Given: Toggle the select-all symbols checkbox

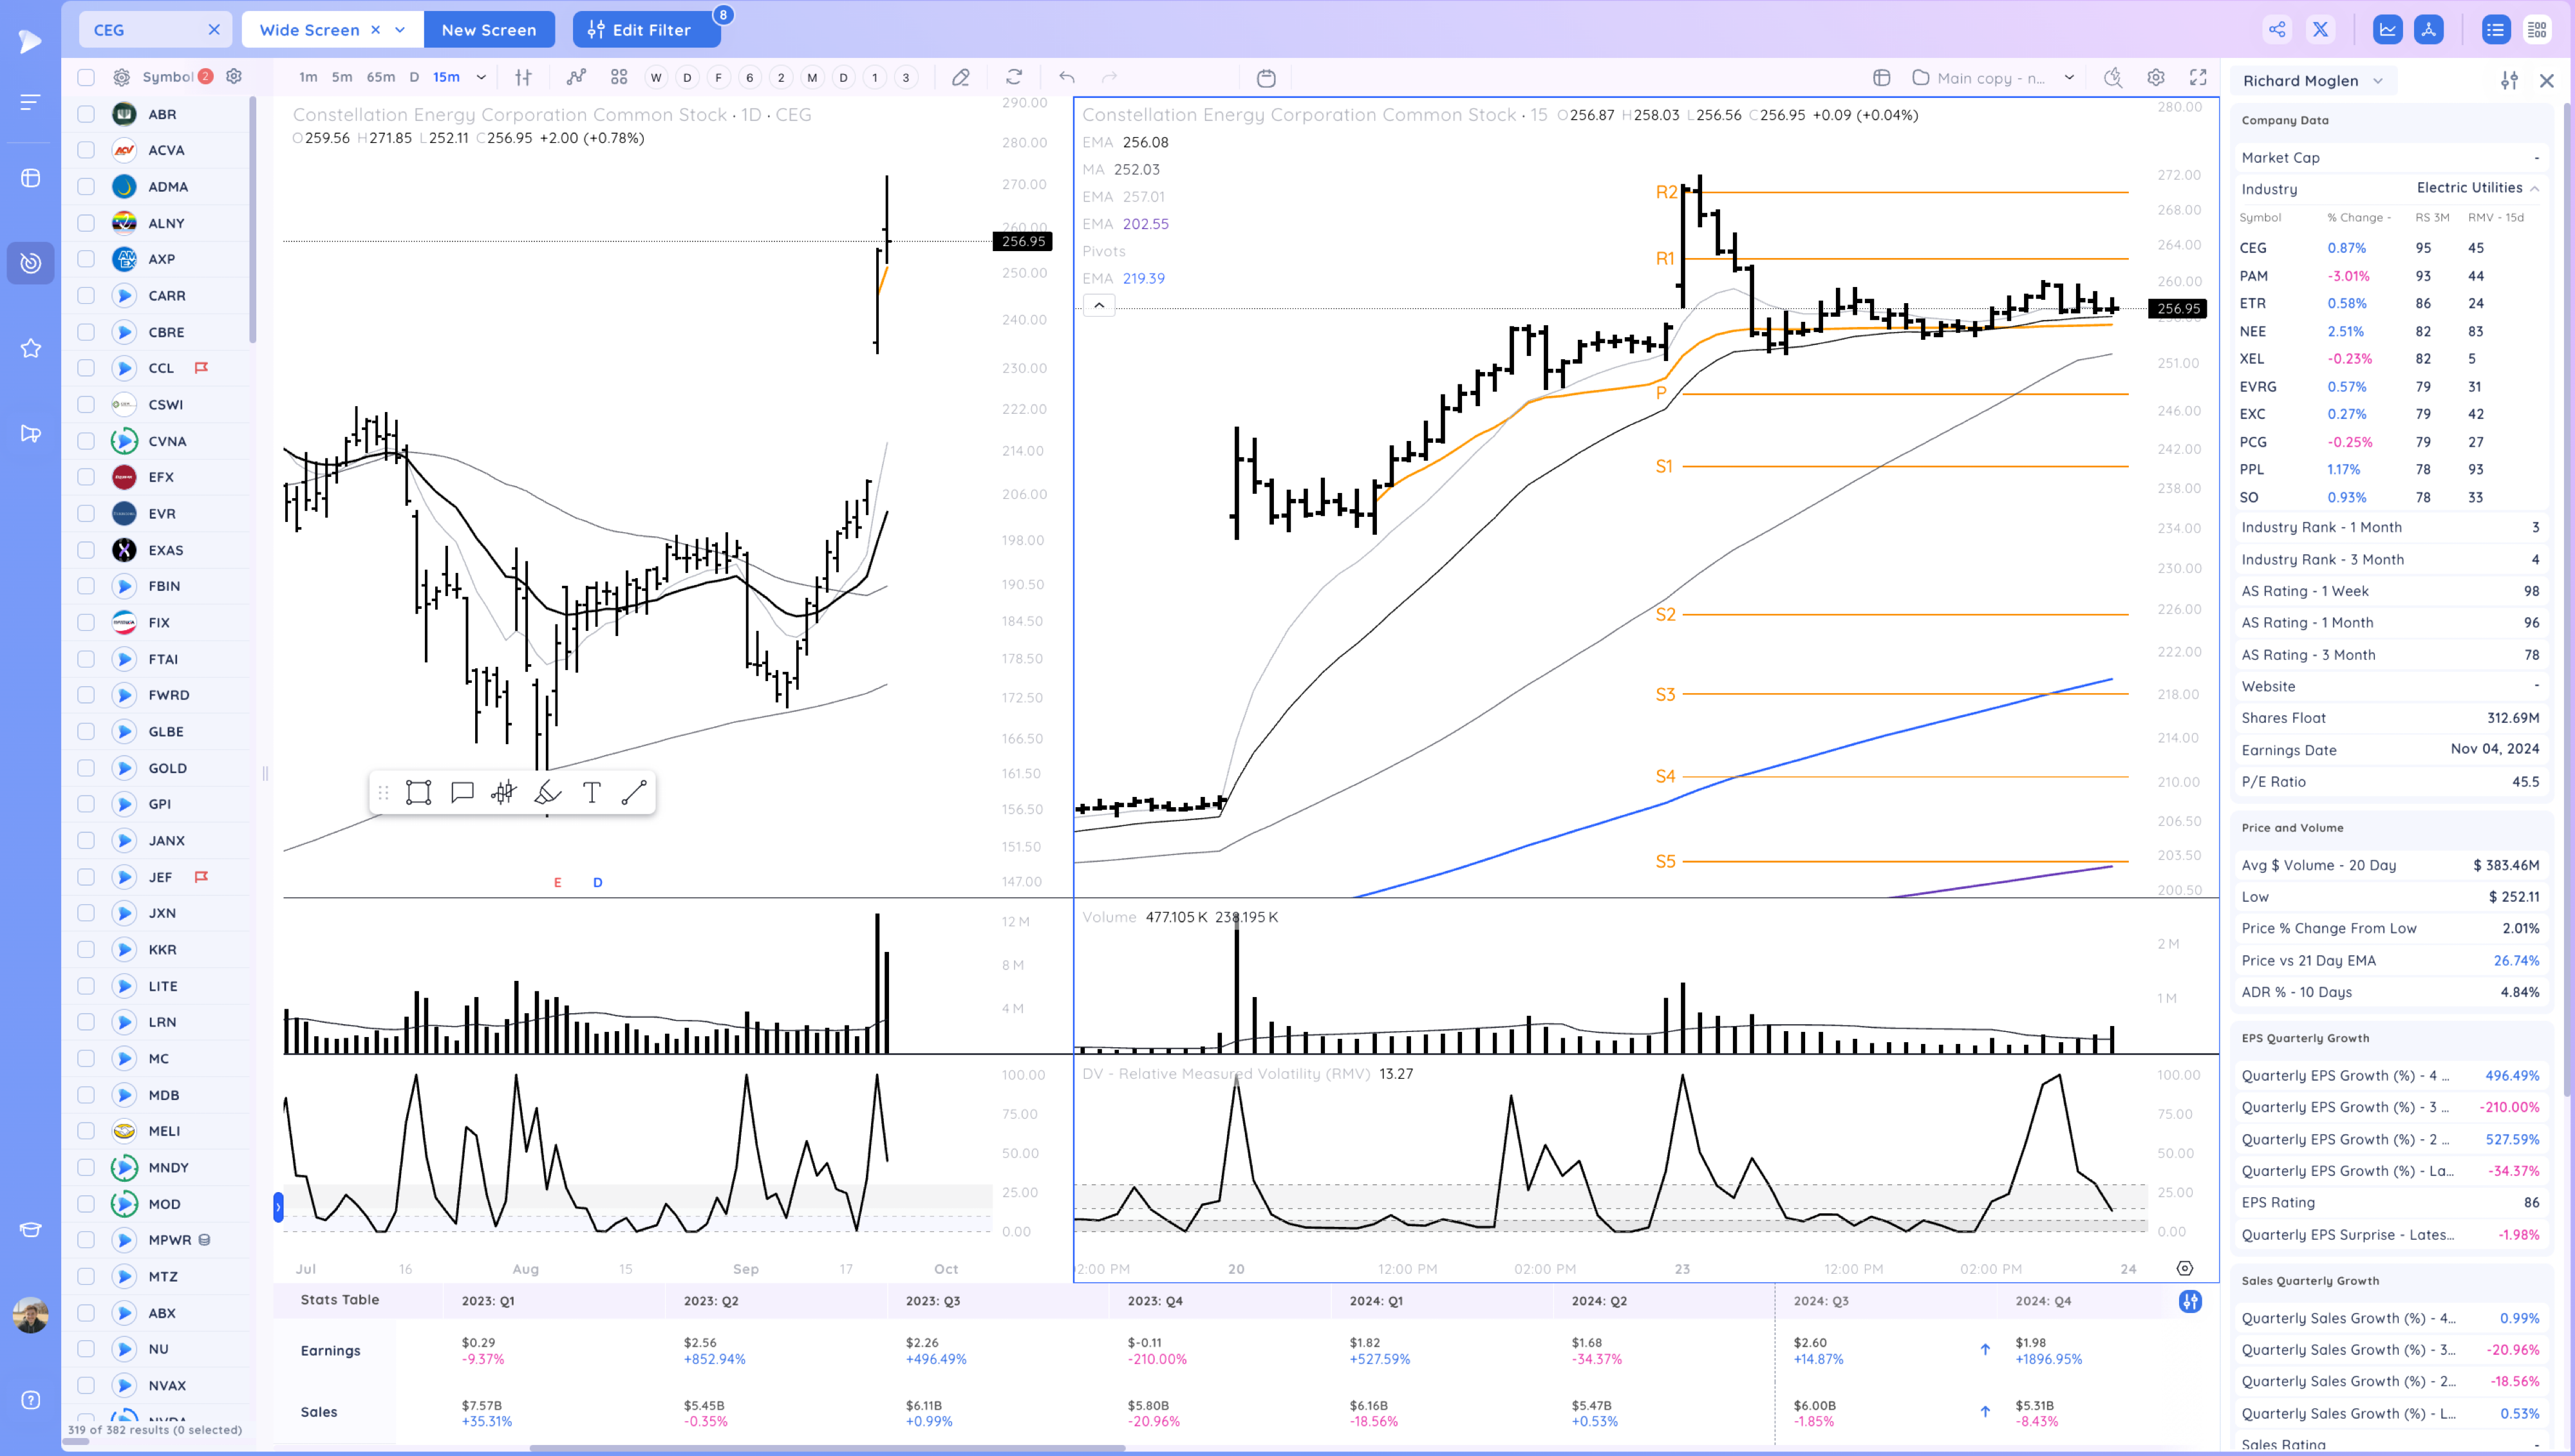Looking at the screenshot, I should [86, 77].
